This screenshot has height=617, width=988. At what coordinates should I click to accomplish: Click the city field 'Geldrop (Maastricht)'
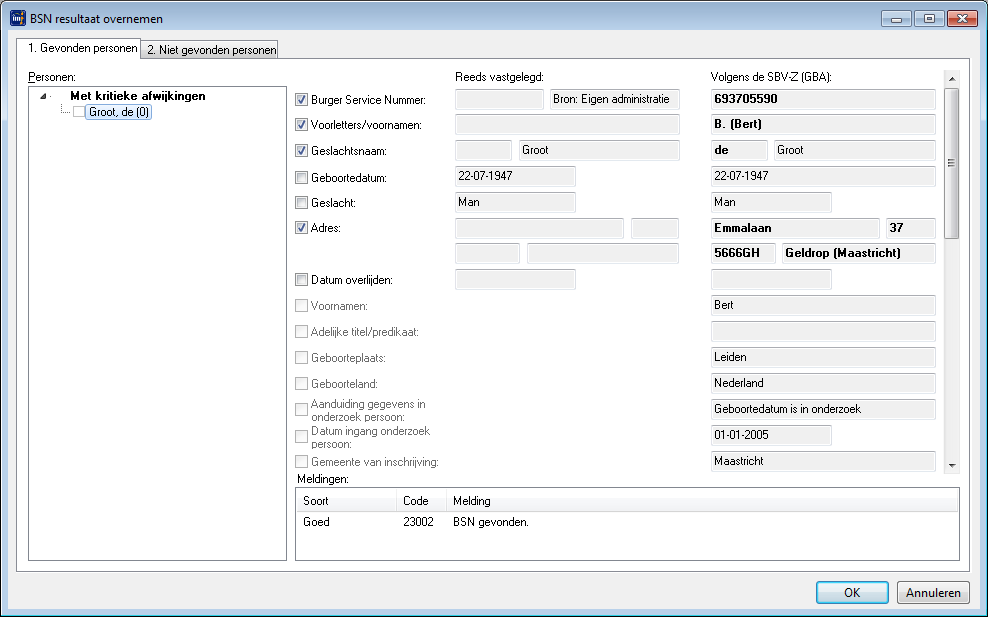point(859,253)
